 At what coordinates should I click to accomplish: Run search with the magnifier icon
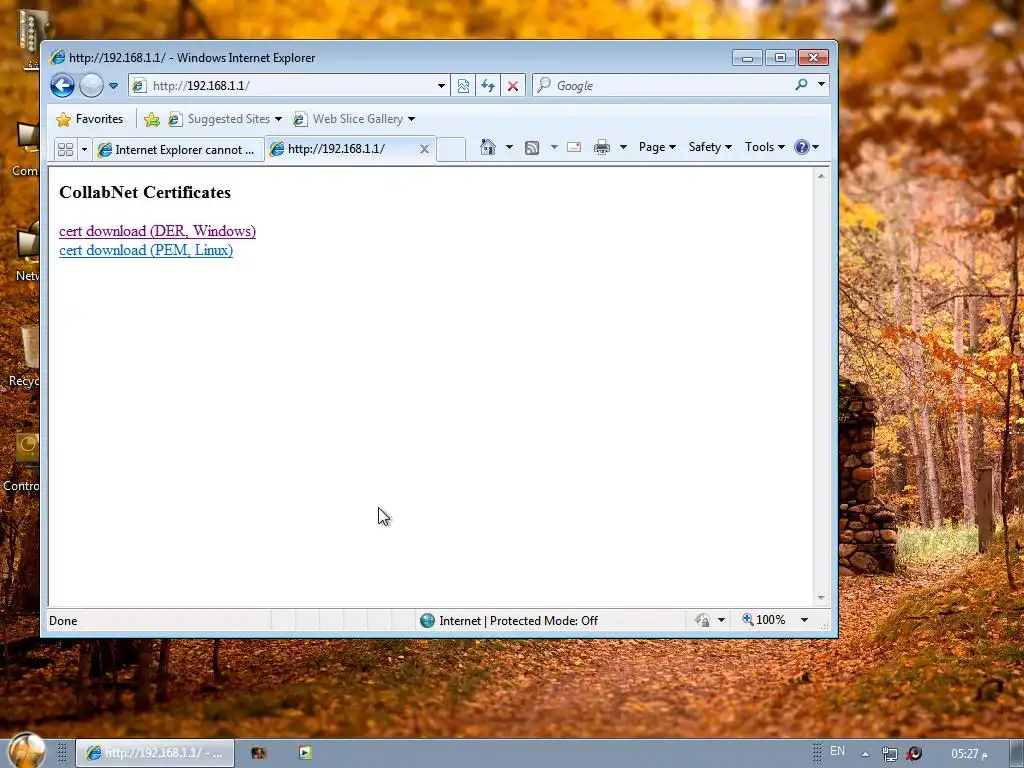801,85
